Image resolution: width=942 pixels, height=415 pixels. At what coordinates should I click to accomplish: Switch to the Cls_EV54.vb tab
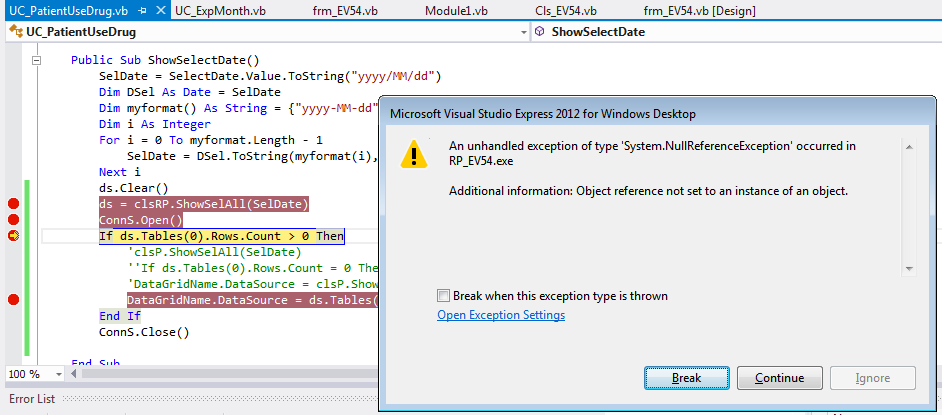point(565,11)
